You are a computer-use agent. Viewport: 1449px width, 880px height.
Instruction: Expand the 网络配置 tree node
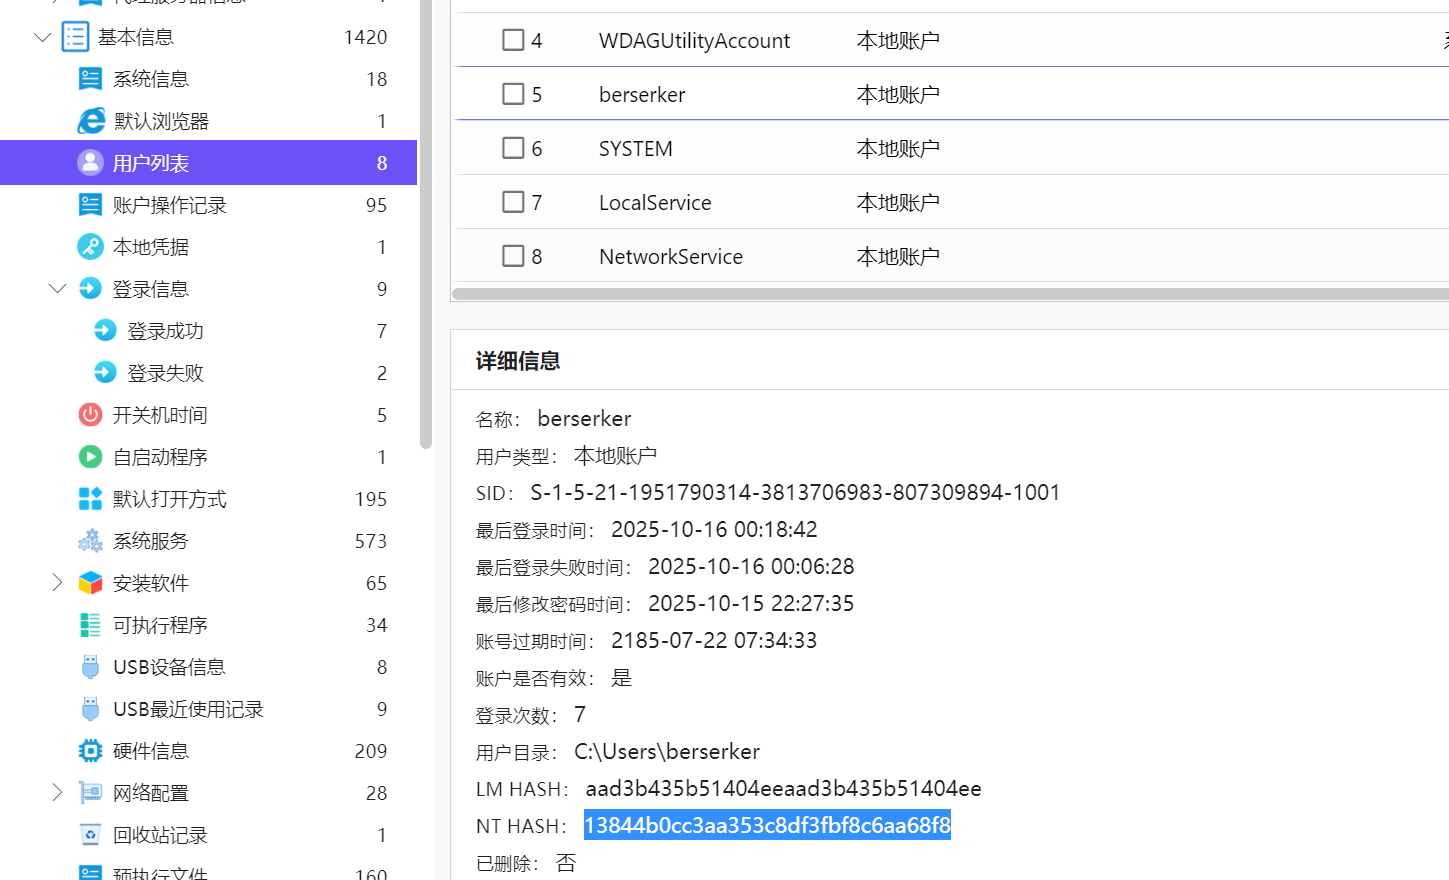[x=57, y=793]
